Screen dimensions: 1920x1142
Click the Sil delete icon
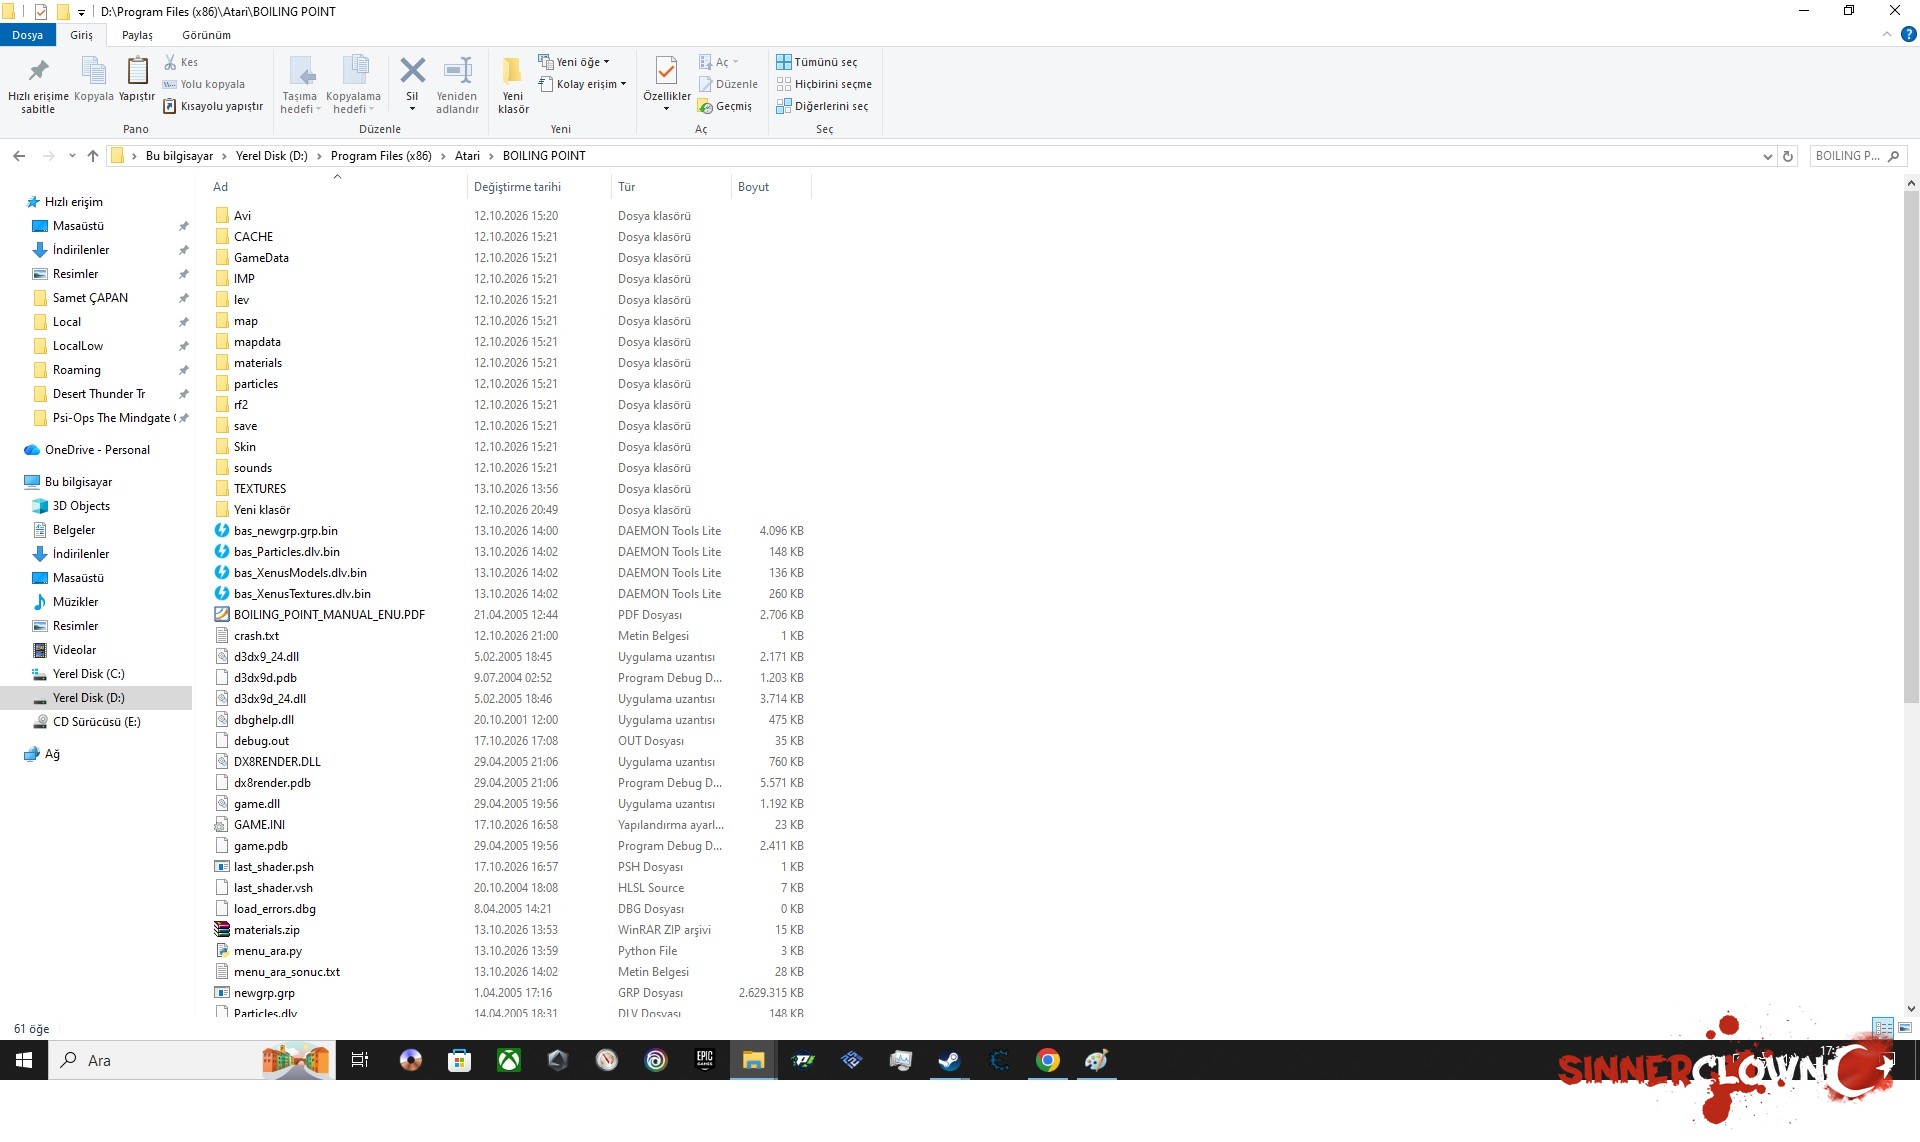tap(412, 72)
